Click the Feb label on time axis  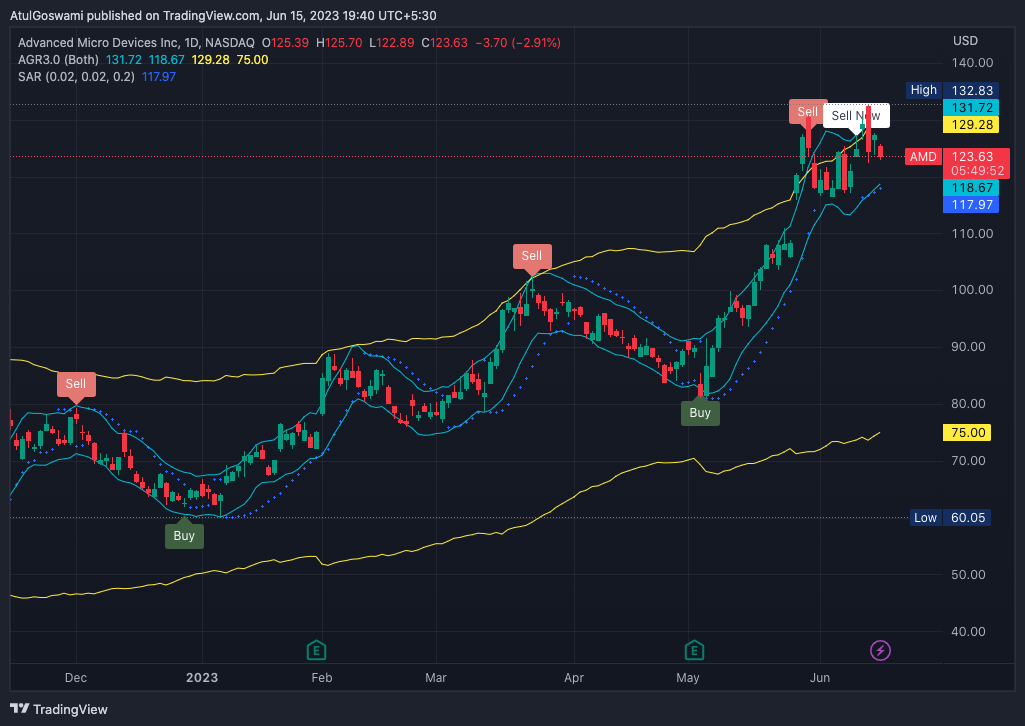click(322, 678)
